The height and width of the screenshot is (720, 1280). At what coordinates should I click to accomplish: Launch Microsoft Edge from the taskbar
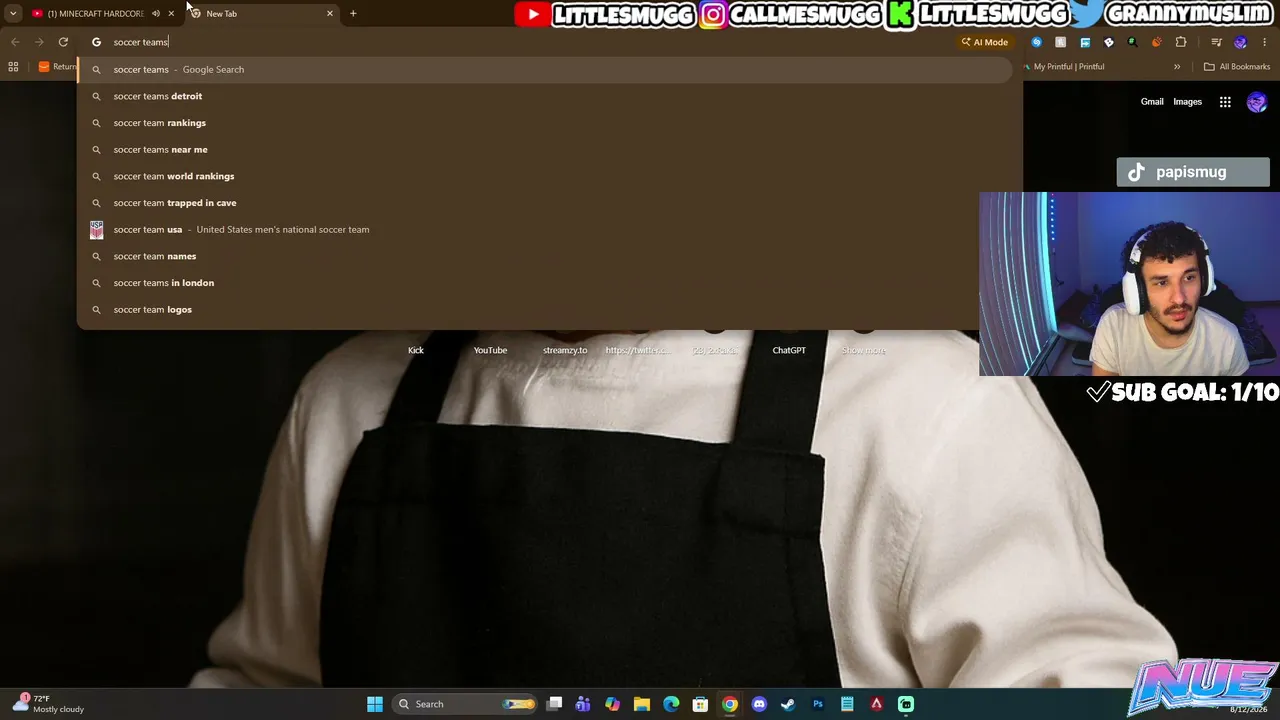click(671, 704)
